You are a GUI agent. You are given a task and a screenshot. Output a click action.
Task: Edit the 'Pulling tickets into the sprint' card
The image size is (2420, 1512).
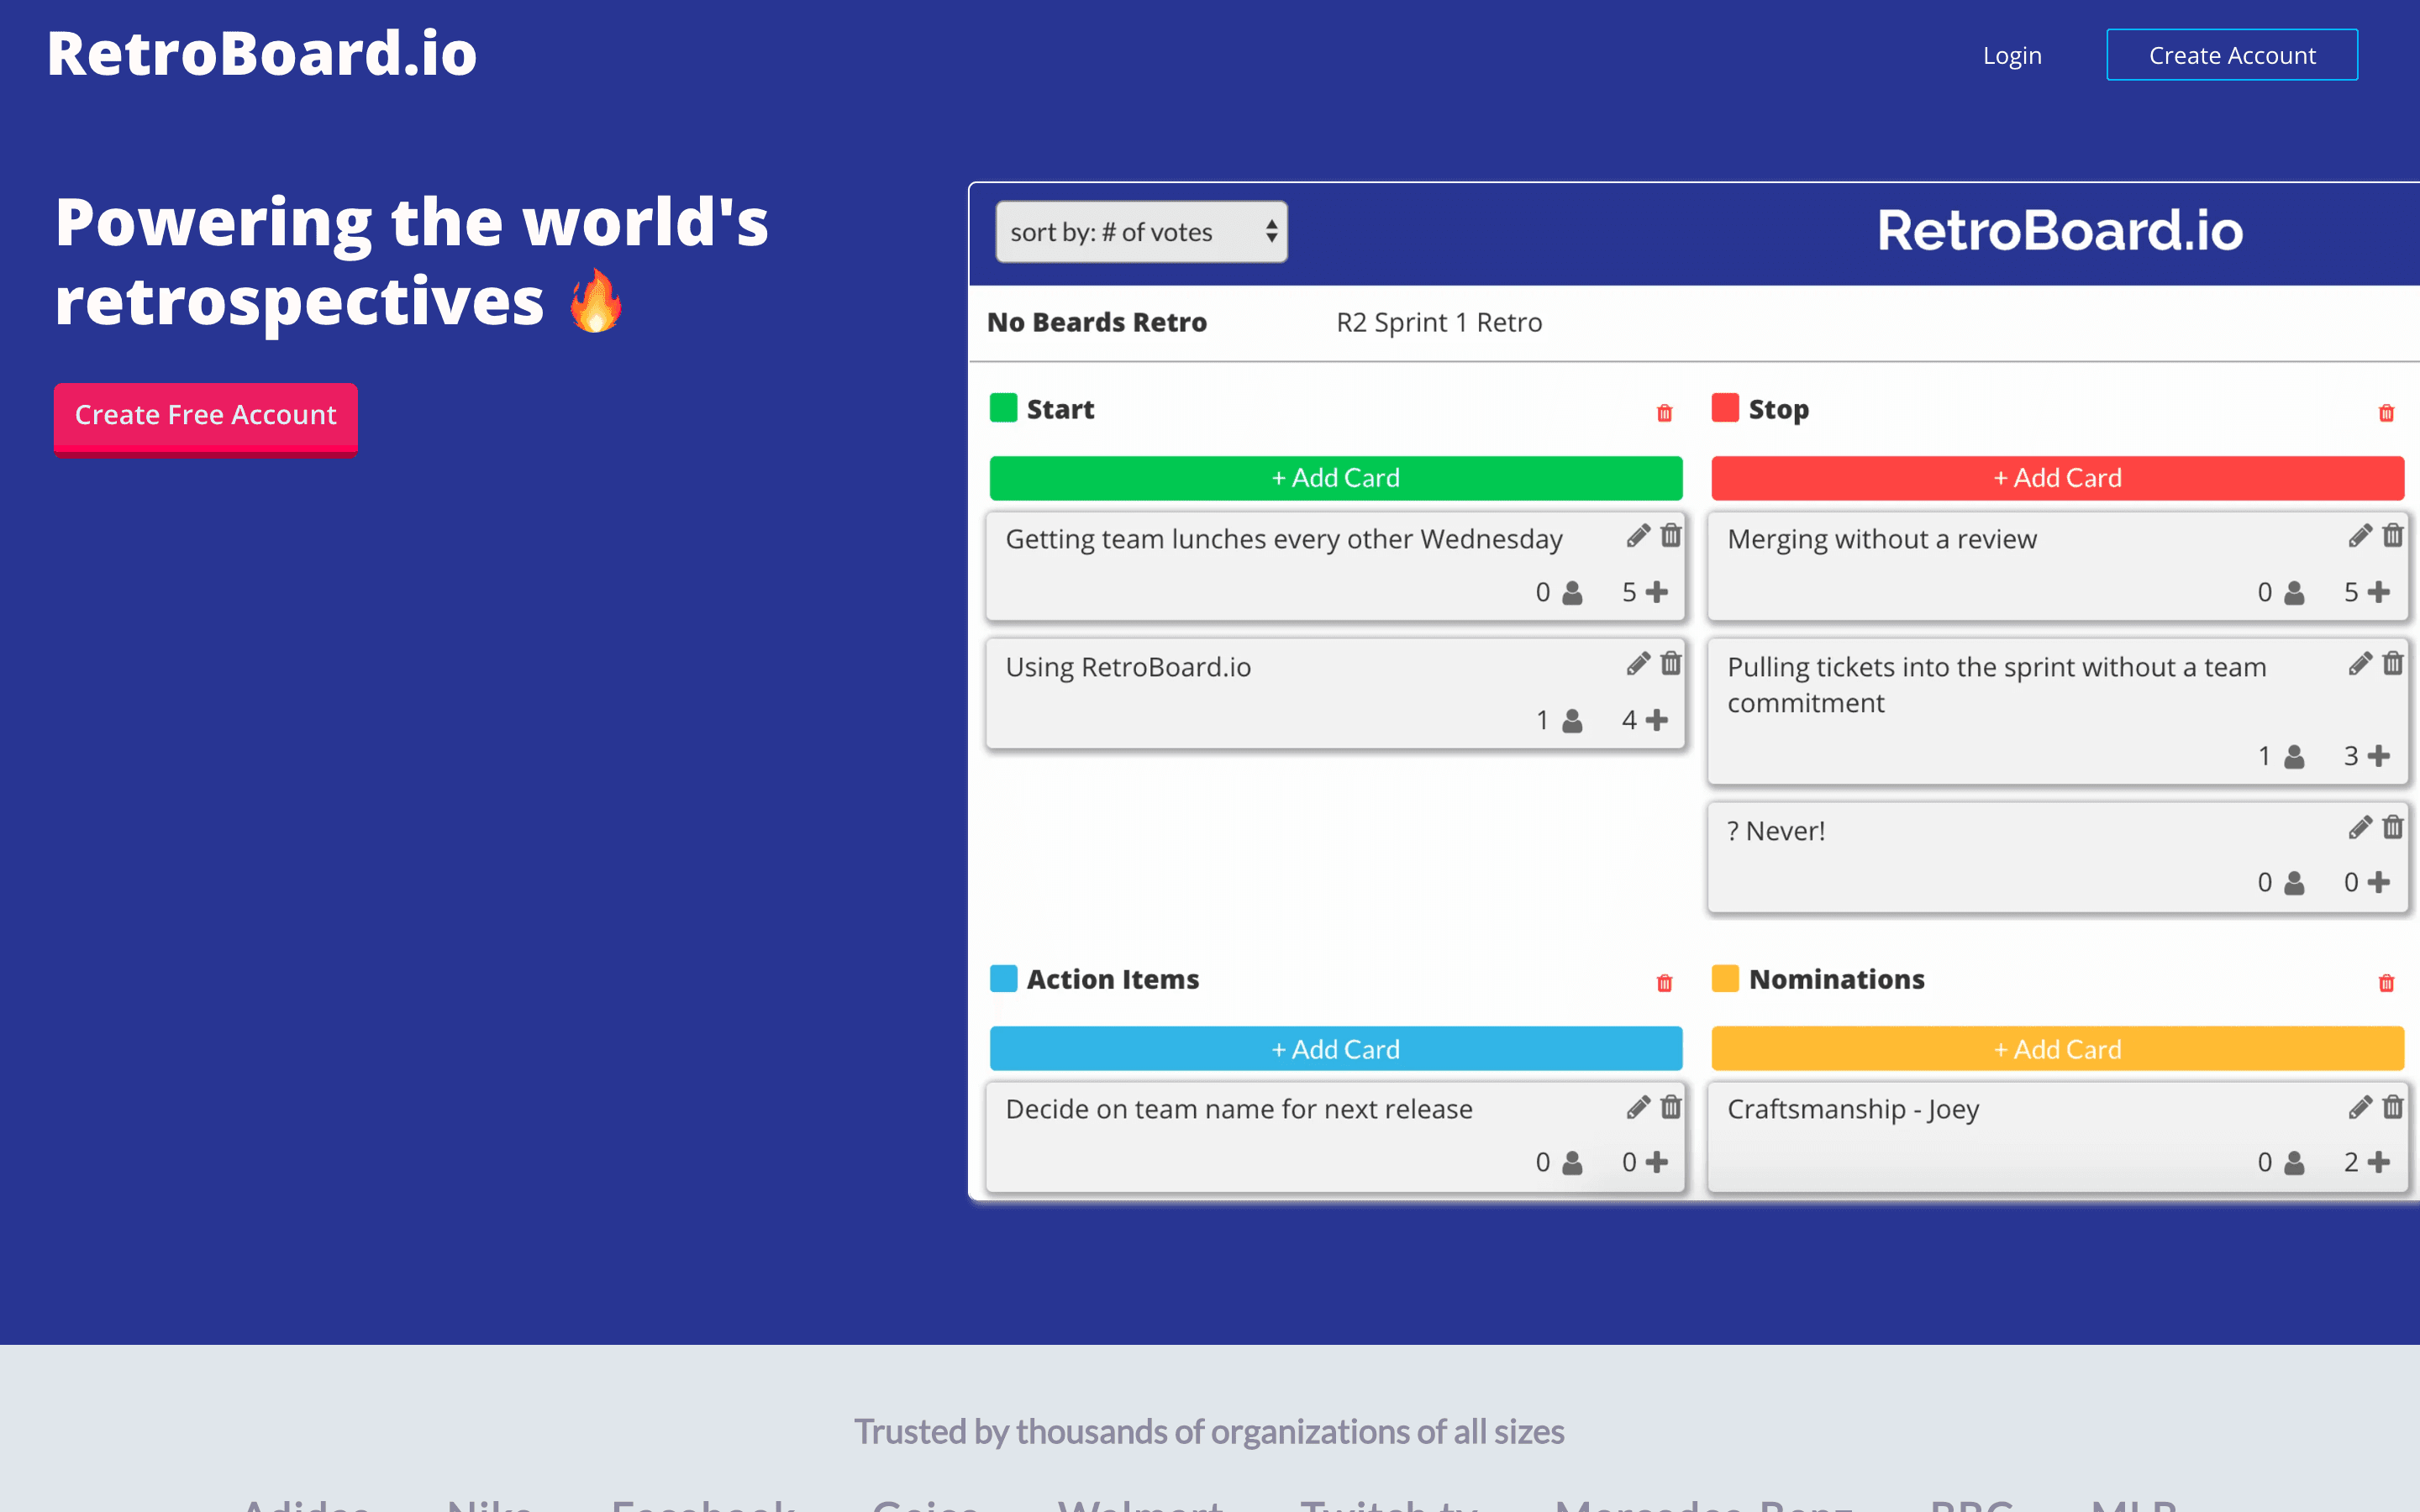click(2360, 664)
